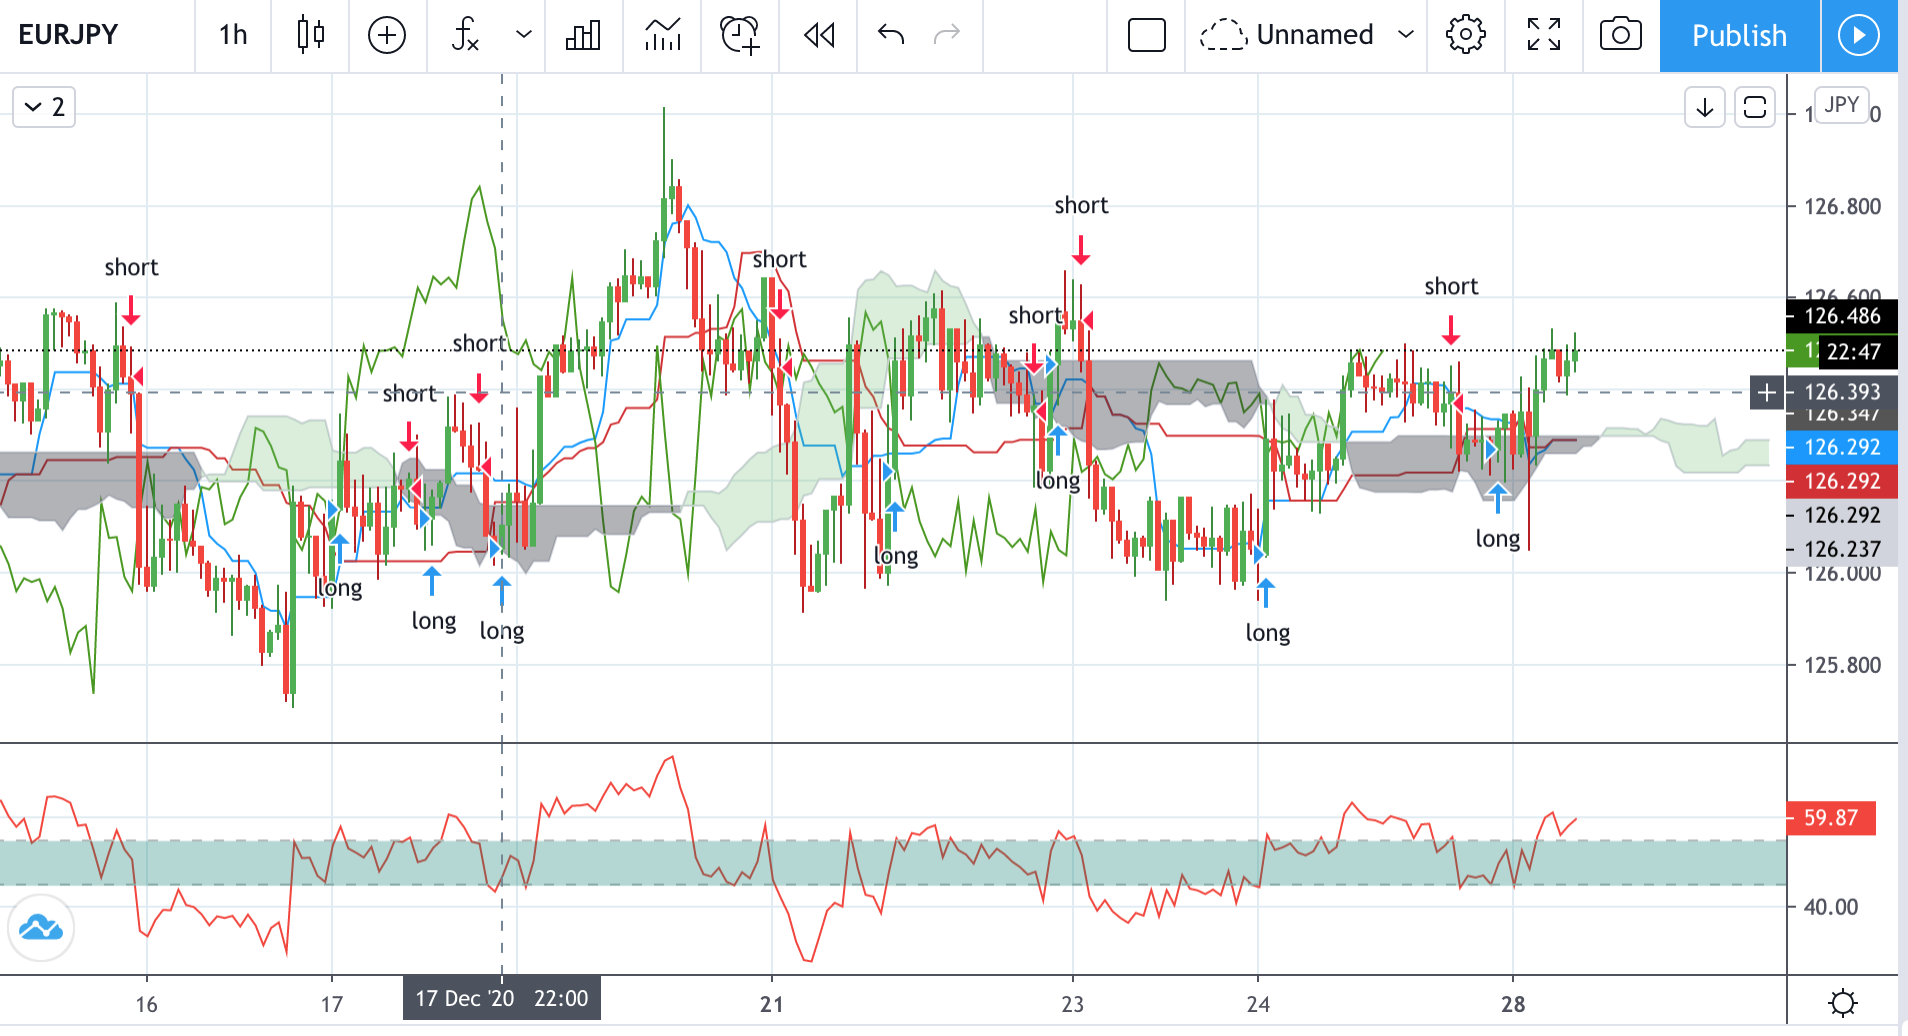Undo the last chart action
Image resolution: width=1908 pixels, height=1036 pixels.
click(890, 35)
